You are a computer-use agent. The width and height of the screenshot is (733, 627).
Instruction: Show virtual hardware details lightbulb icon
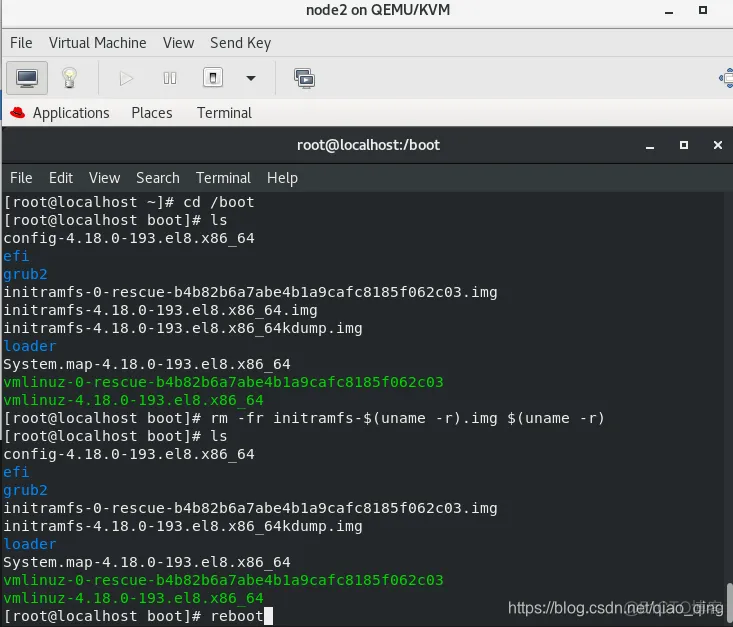point(69,78)
